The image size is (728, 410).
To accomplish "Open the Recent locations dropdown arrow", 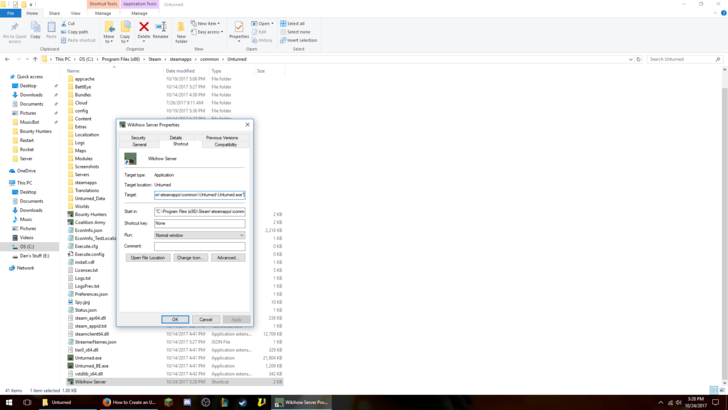I will (x=27, y=59).
